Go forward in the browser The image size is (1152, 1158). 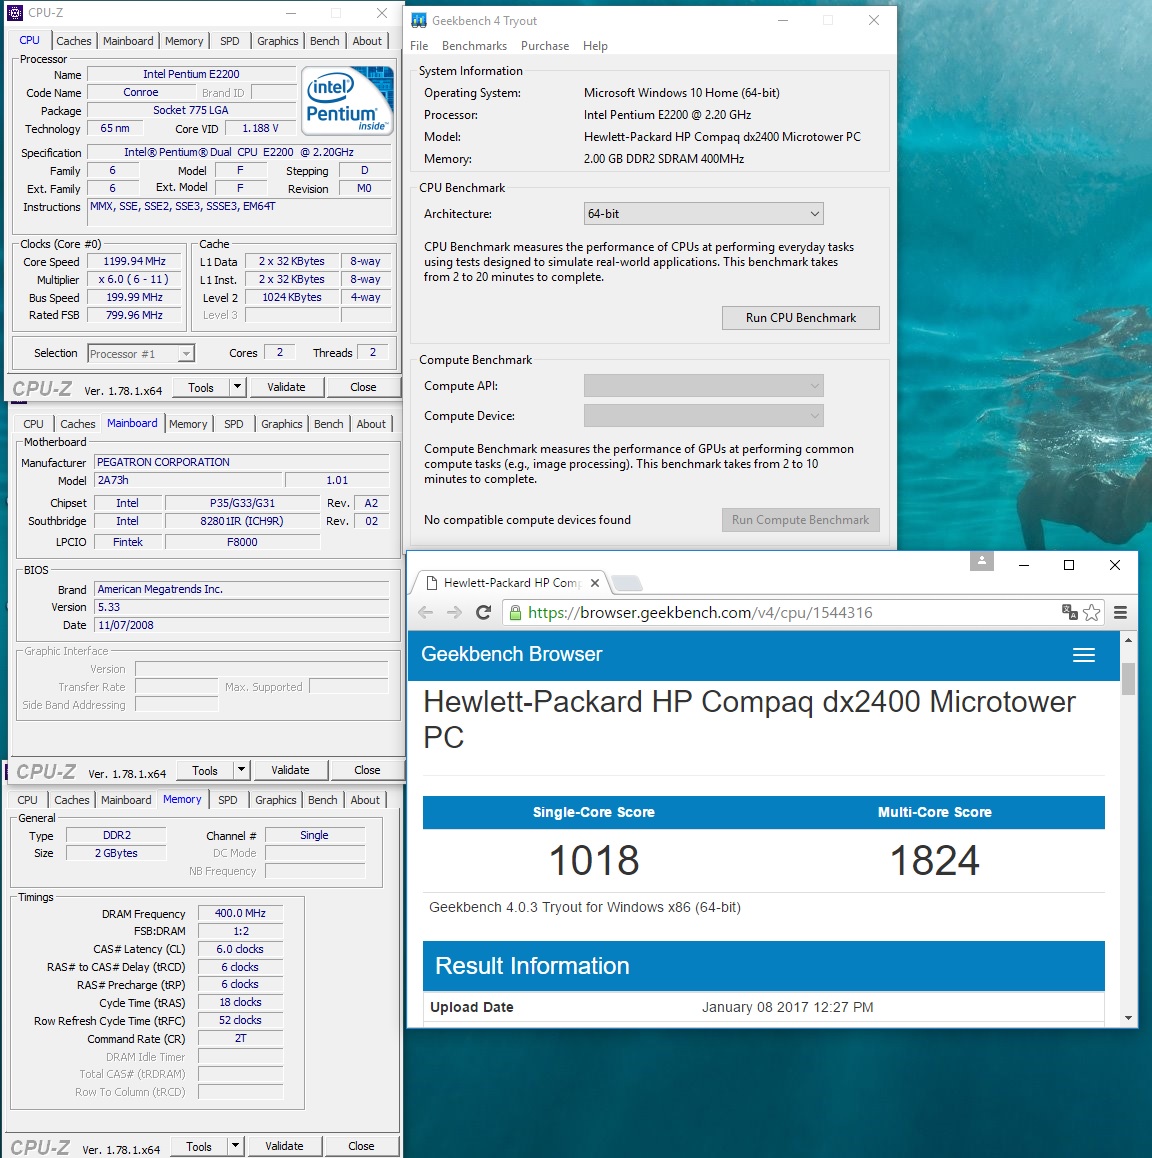pyautogui.click(x=454, y=612)
